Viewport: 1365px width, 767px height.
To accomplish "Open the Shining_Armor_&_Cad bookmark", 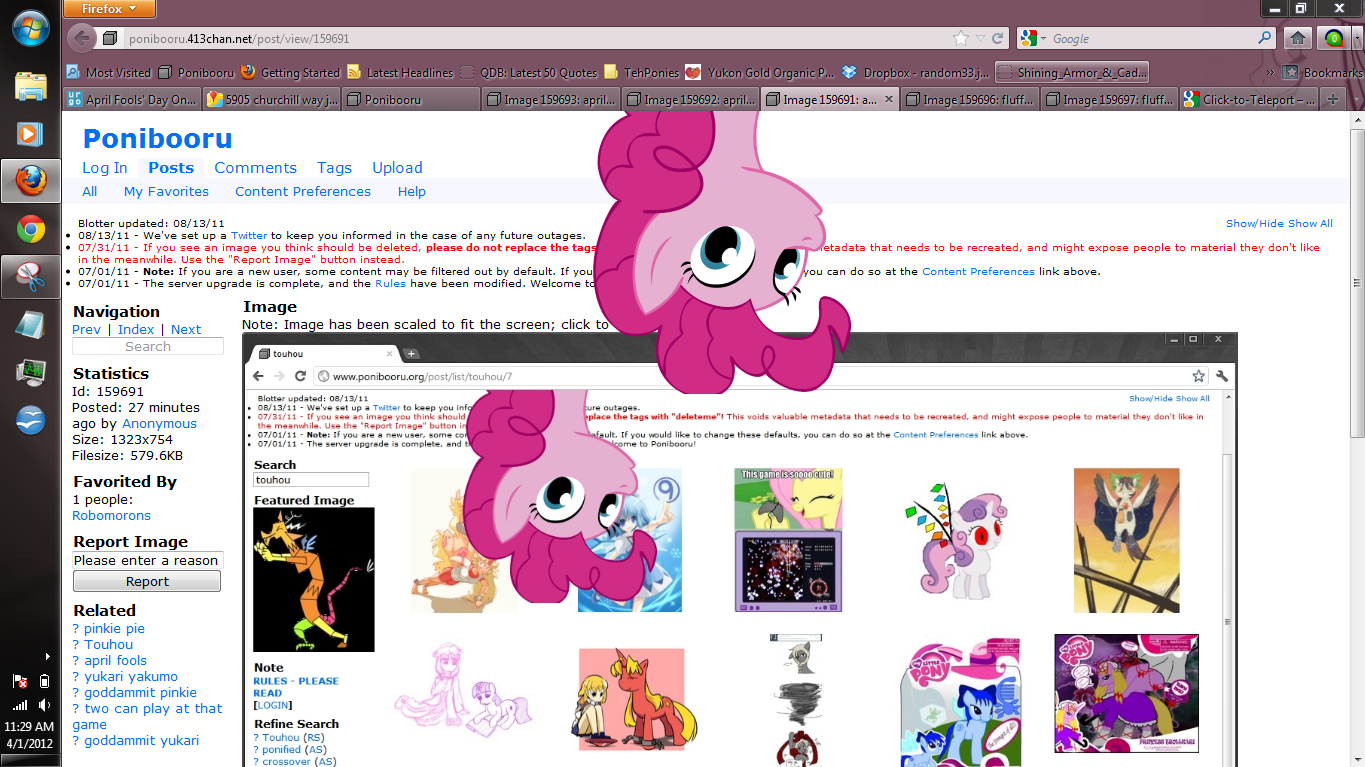I will (1072, 72).
